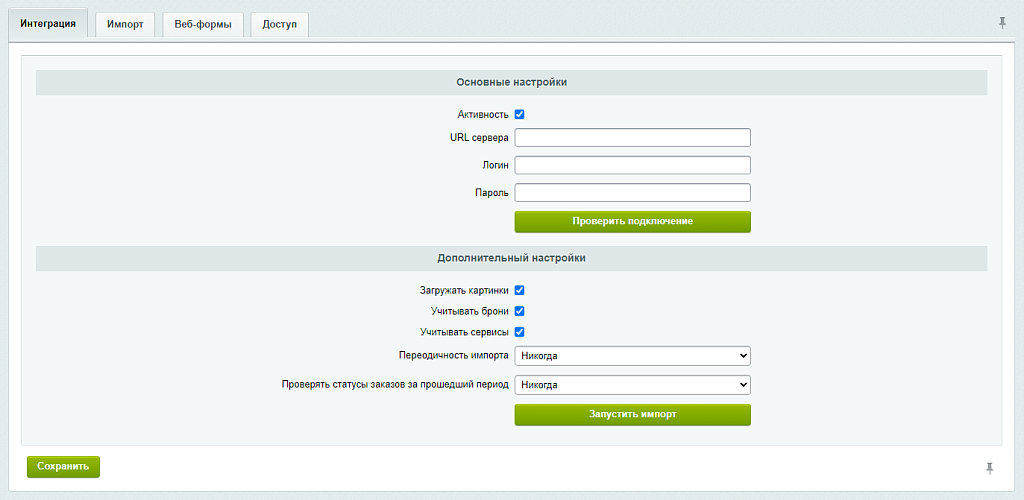Click the pin icon beside the tab bar
Screen dimensions: 1024x500
1002,22
